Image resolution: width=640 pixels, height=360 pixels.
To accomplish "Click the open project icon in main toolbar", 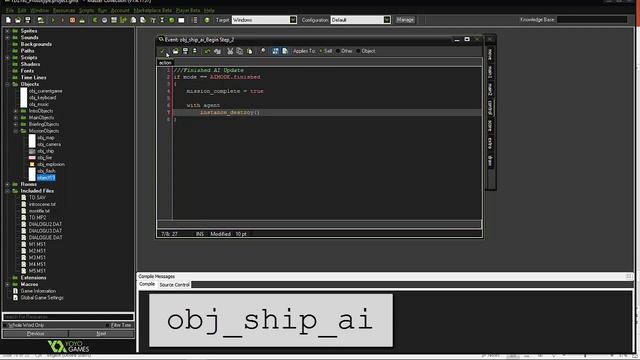I will 18,20.
